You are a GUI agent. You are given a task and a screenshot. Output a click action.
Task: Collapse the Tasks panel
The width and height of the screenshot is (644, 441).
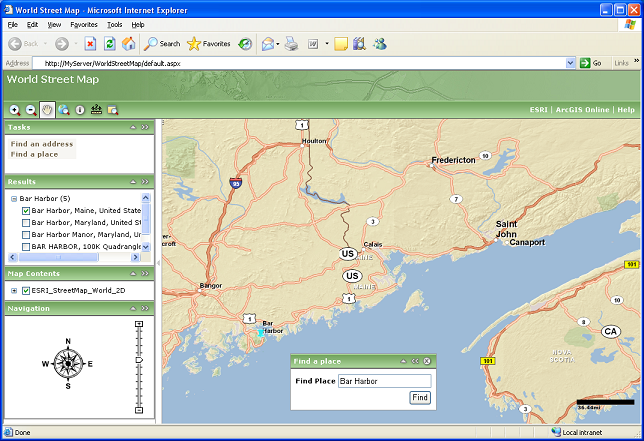point(132,127)
